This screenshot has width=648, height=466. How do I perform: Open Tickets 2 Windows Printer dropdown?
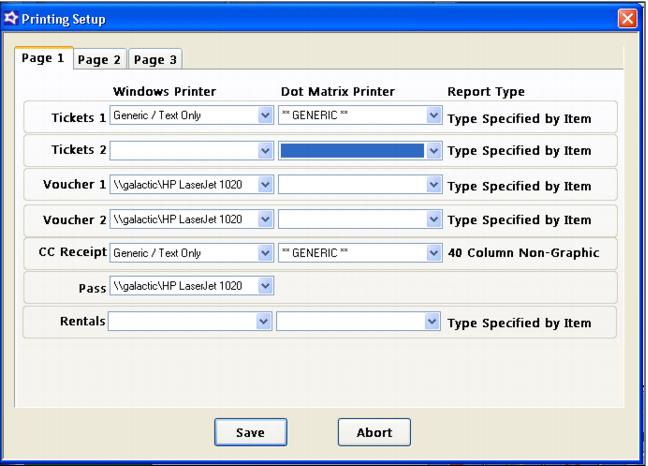265,150
